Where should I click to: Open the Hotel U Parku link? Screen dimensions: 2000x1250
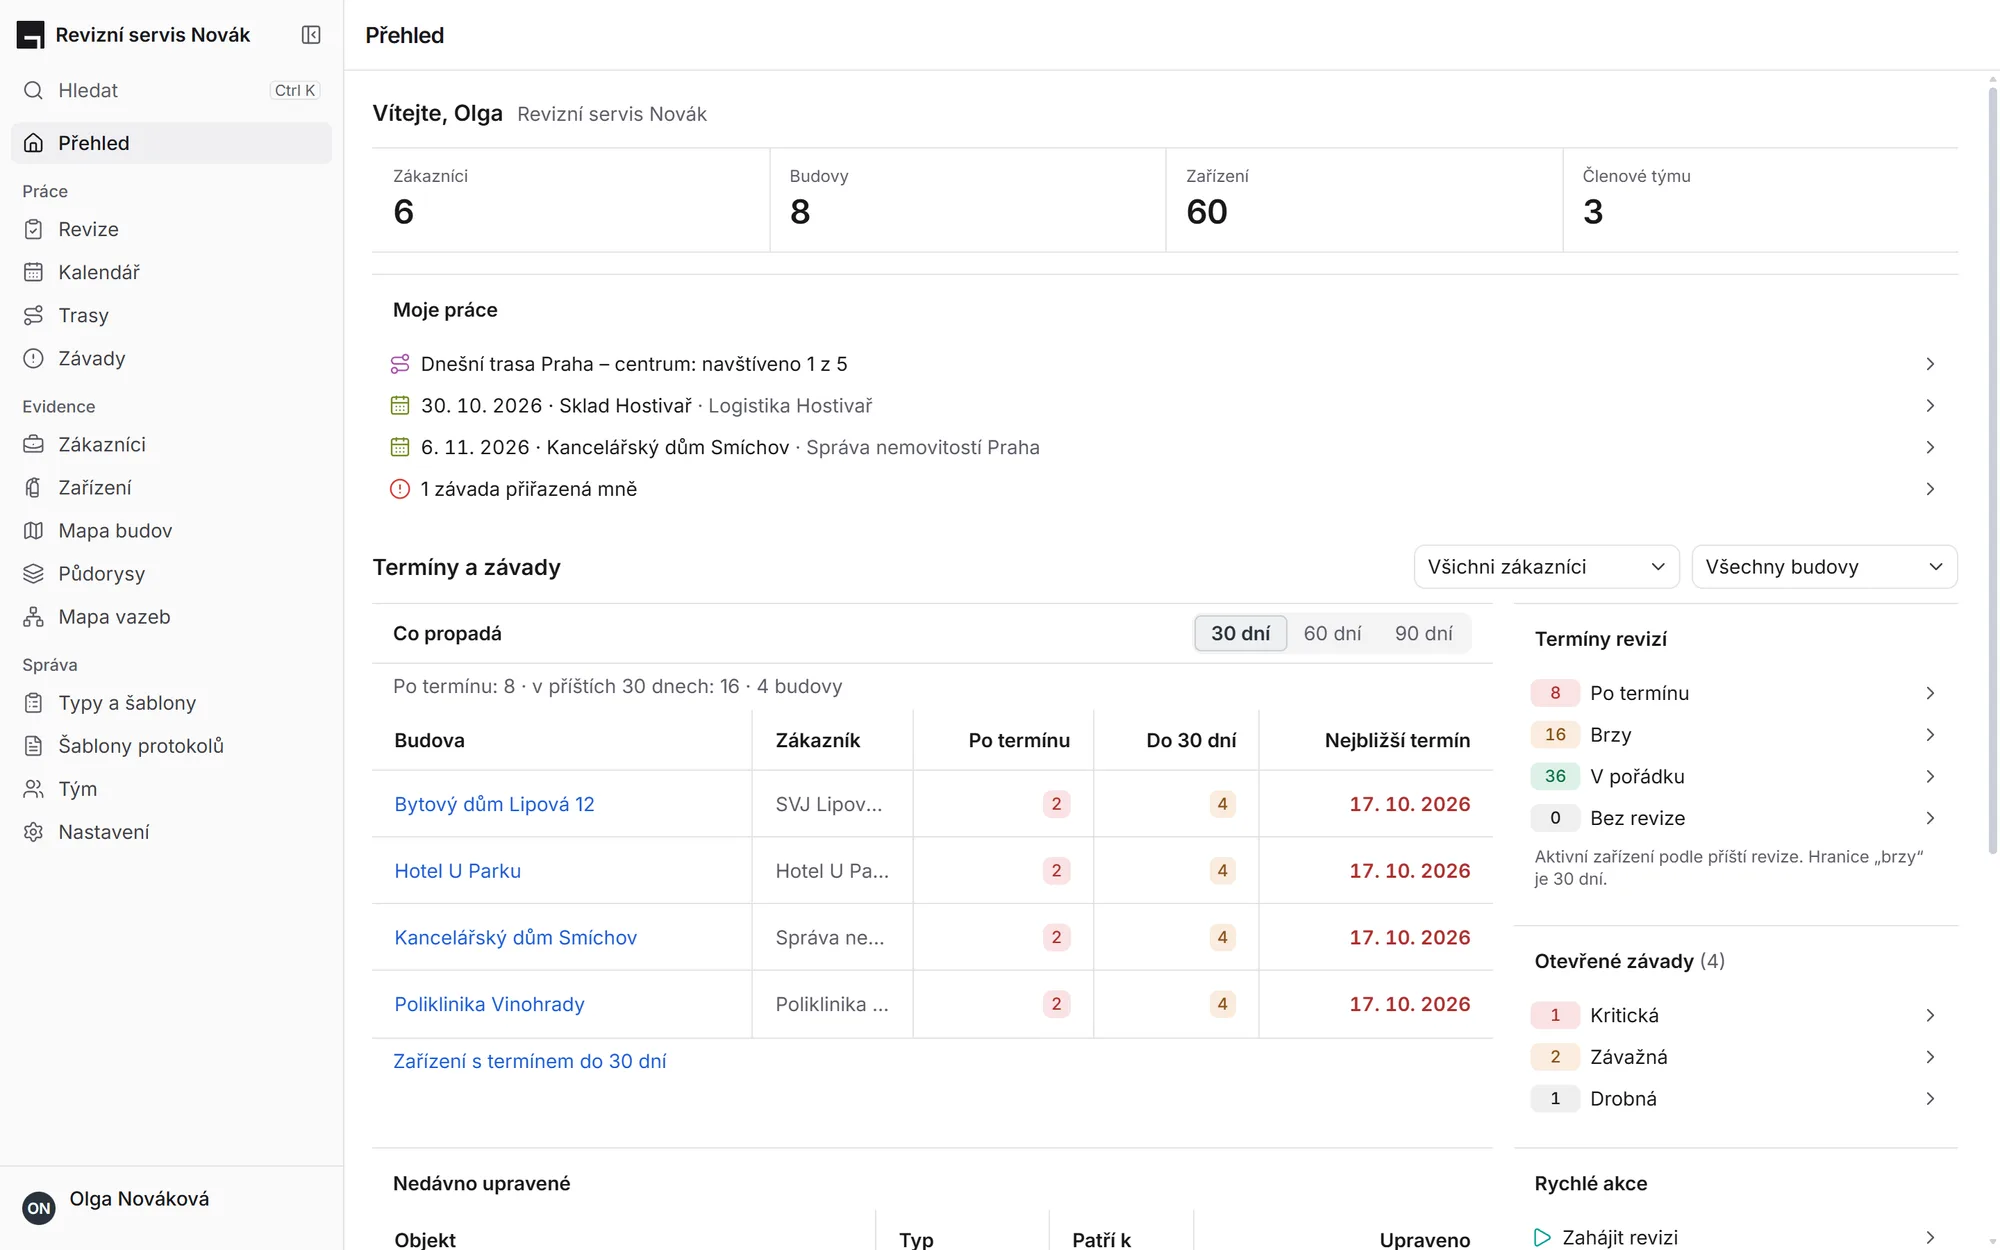(x=457, y=871)
